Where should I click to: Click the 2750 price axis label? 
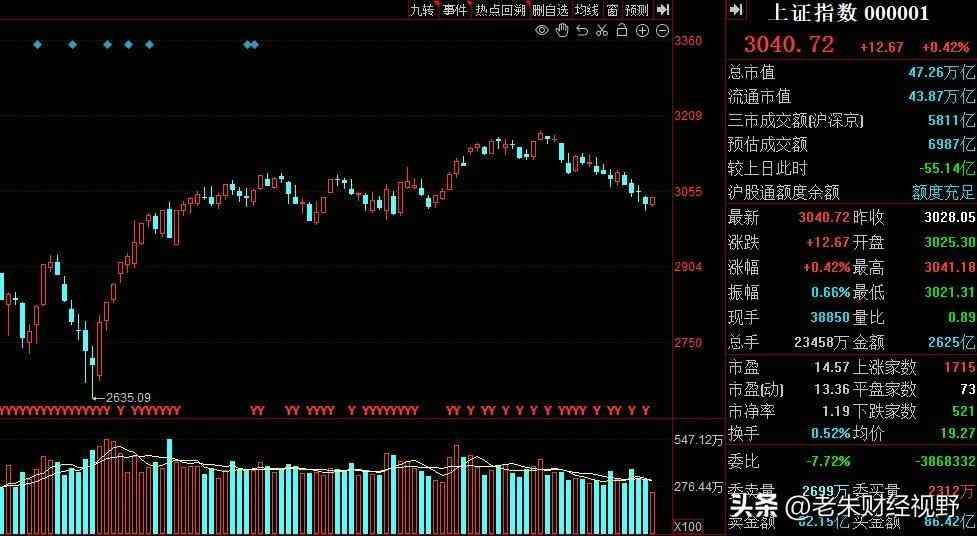[x=688, y=343]
